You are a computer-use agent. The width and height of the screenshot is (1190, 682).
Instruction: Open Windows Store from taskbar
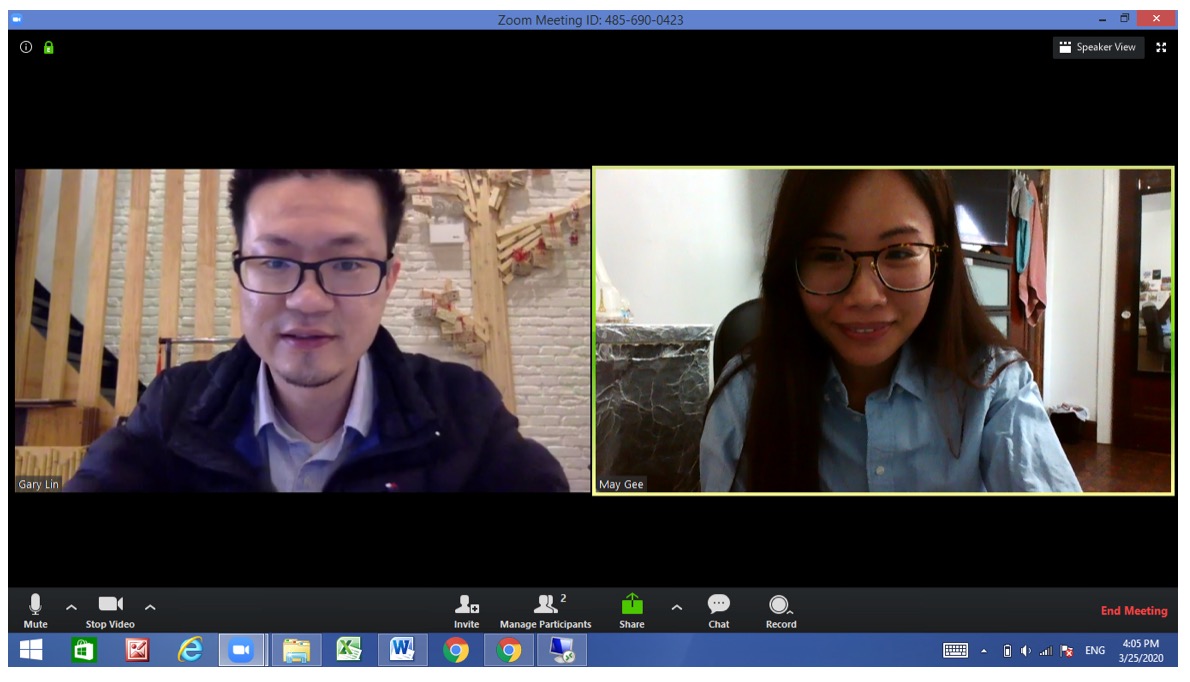click(83, 650)
